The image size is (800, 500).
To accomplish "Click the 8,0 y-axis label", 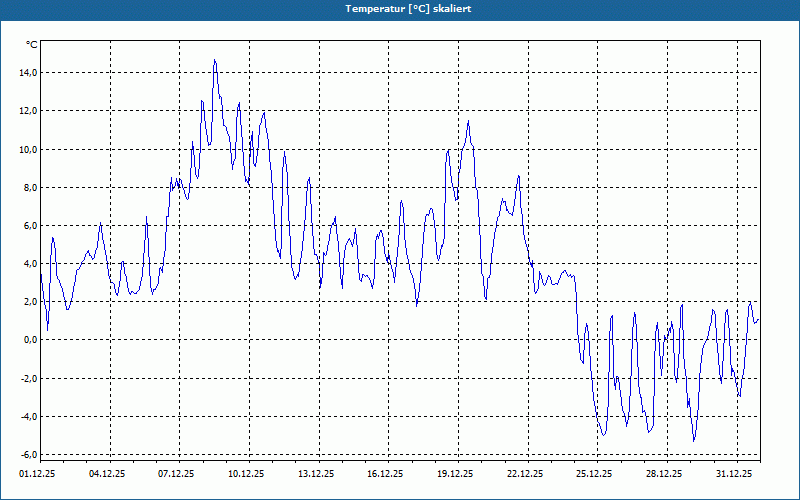I will click(x=31, y=188).
